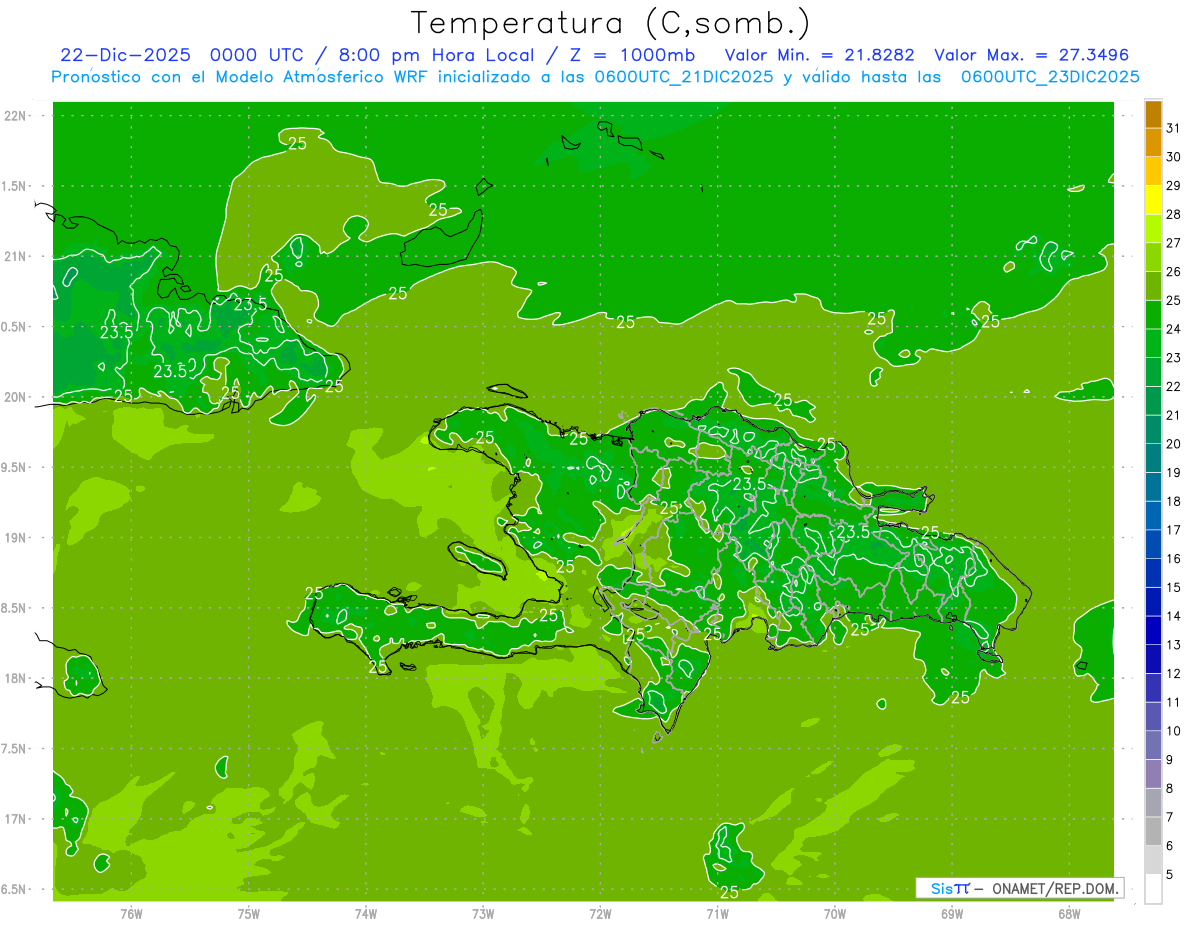The image size is (1200, 927).
Task: Click the '71W' longitude axis label
Action: tap(717, 914)
